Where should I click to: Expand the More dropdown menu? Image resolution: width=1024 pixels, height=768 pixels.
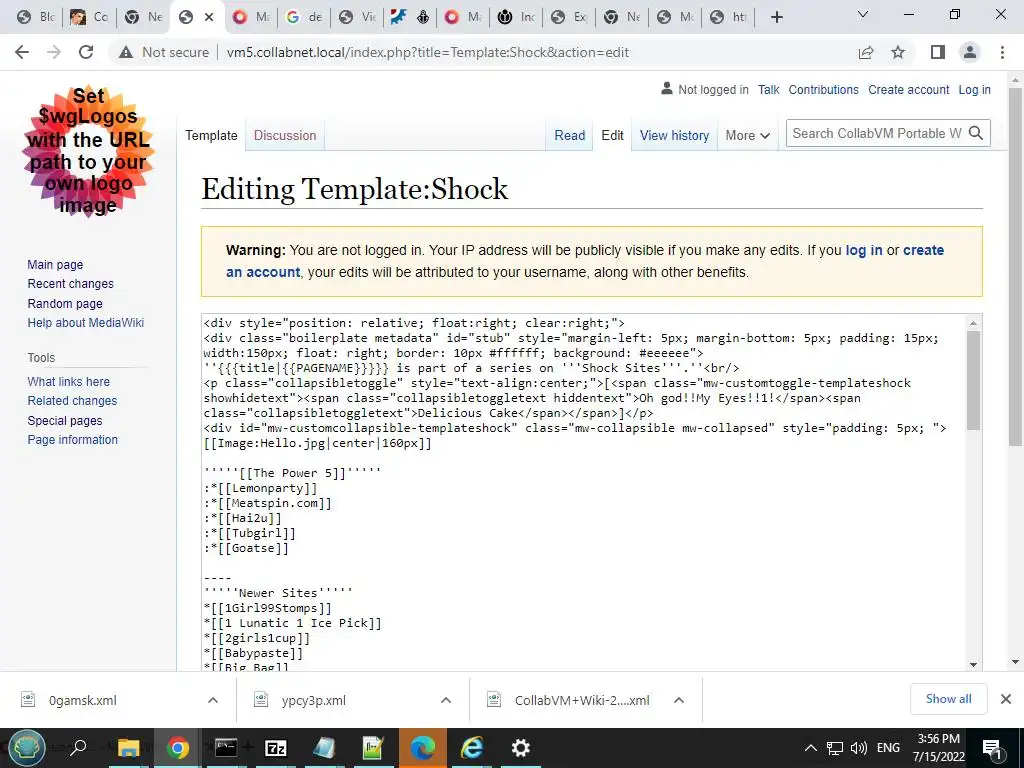coord(748,135)
